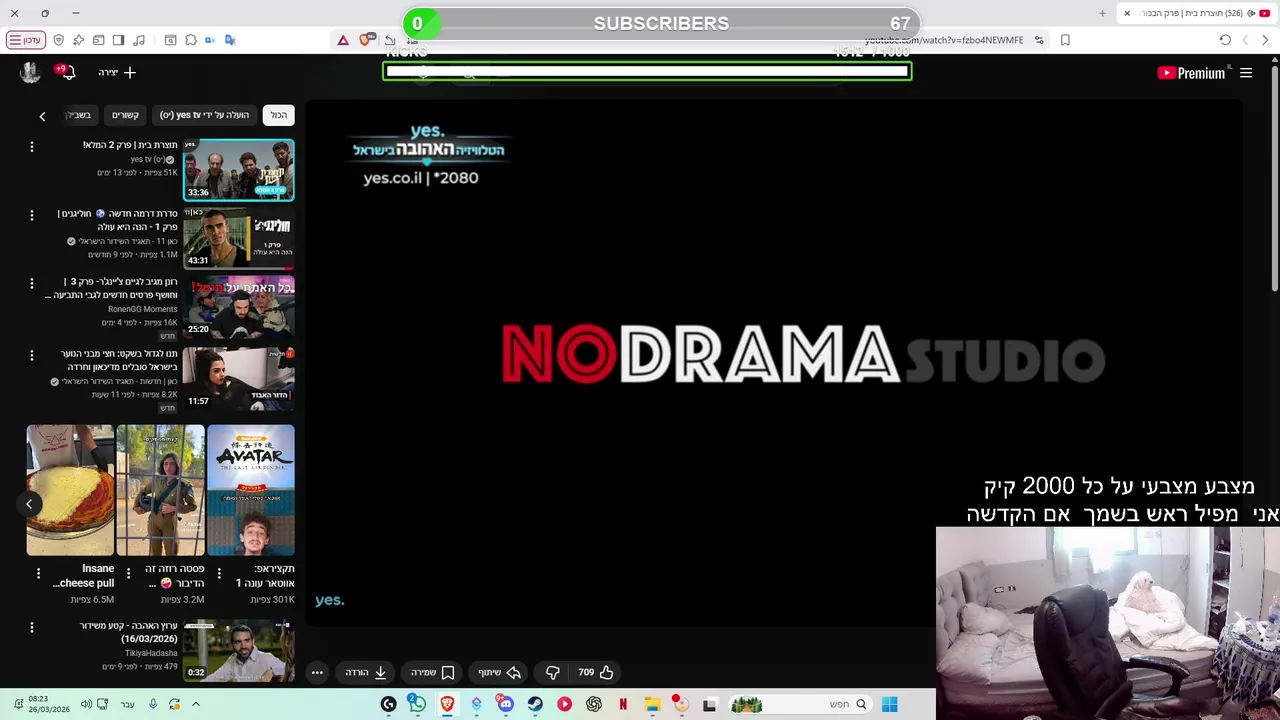Open RonenGG Moments video thumbnail
Screen dimensions: 1280x720
[238, 306]
